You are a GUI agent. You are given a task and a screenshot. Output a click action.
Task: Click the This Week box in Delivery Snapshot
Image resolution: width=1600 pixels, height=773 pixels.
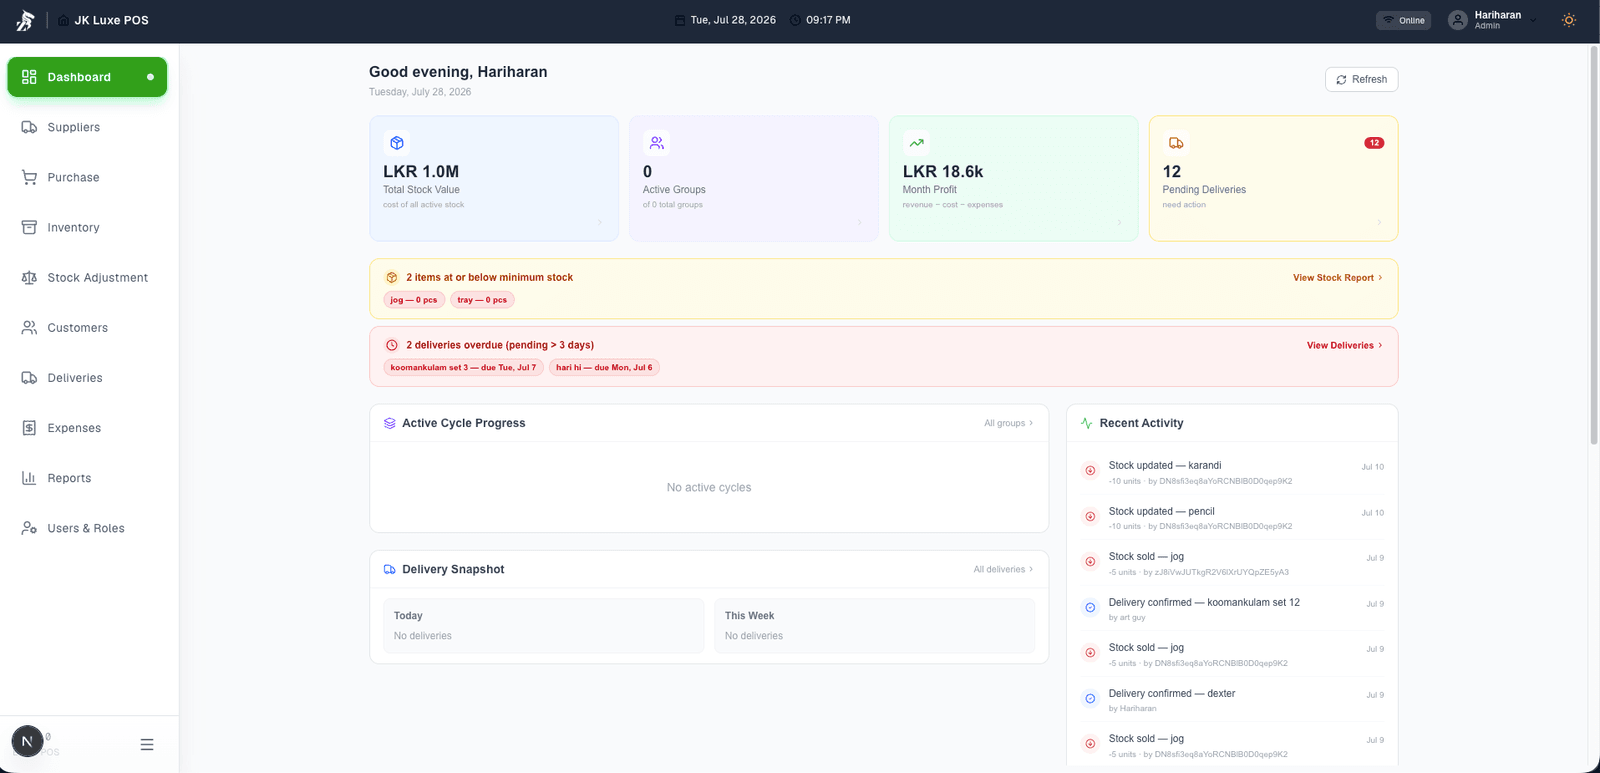875,626
